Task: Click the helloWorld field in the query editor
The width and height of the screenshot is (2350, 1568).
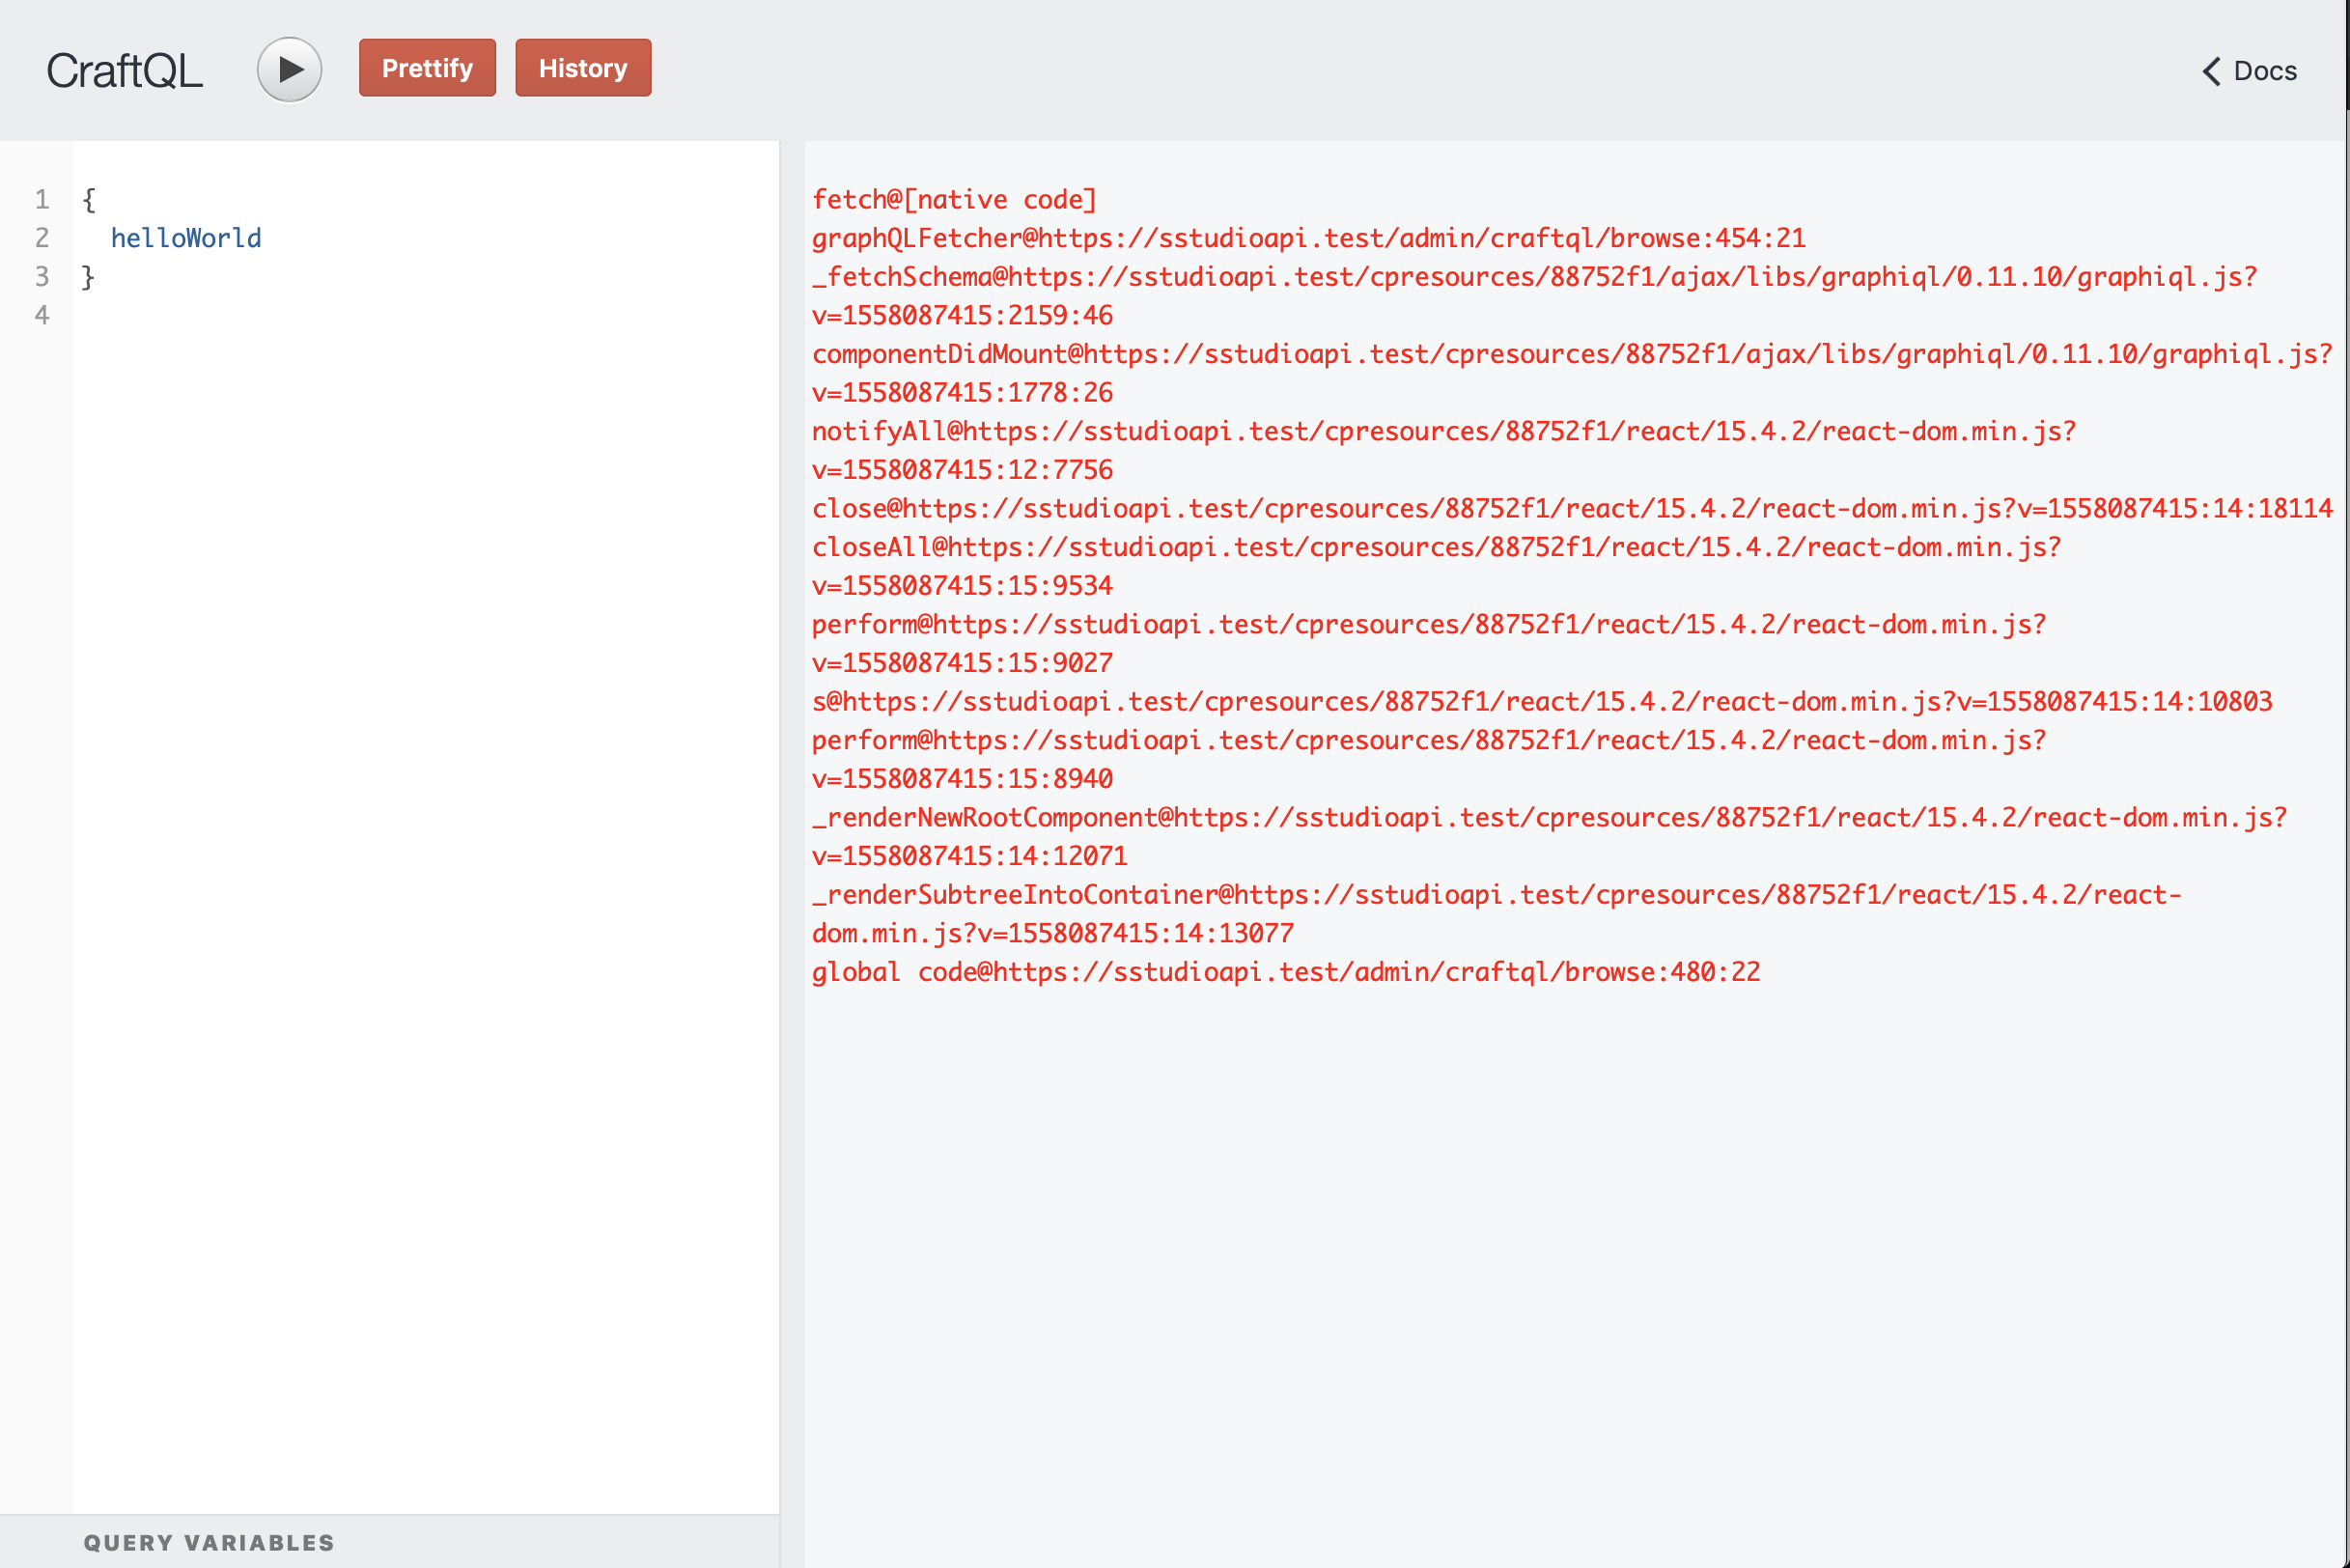Action: pos(187,237)
